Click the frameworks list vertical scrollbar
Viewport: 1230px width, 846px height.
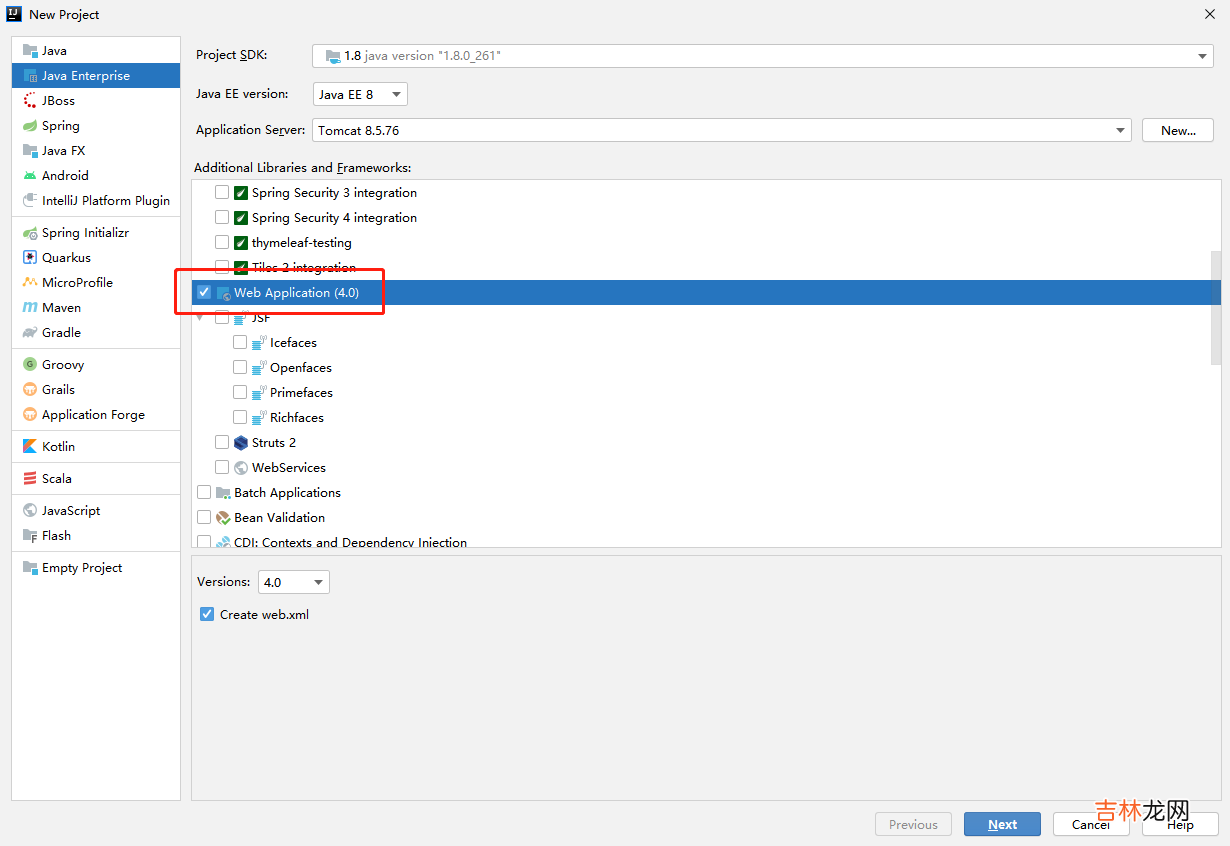click(1215, 307)
